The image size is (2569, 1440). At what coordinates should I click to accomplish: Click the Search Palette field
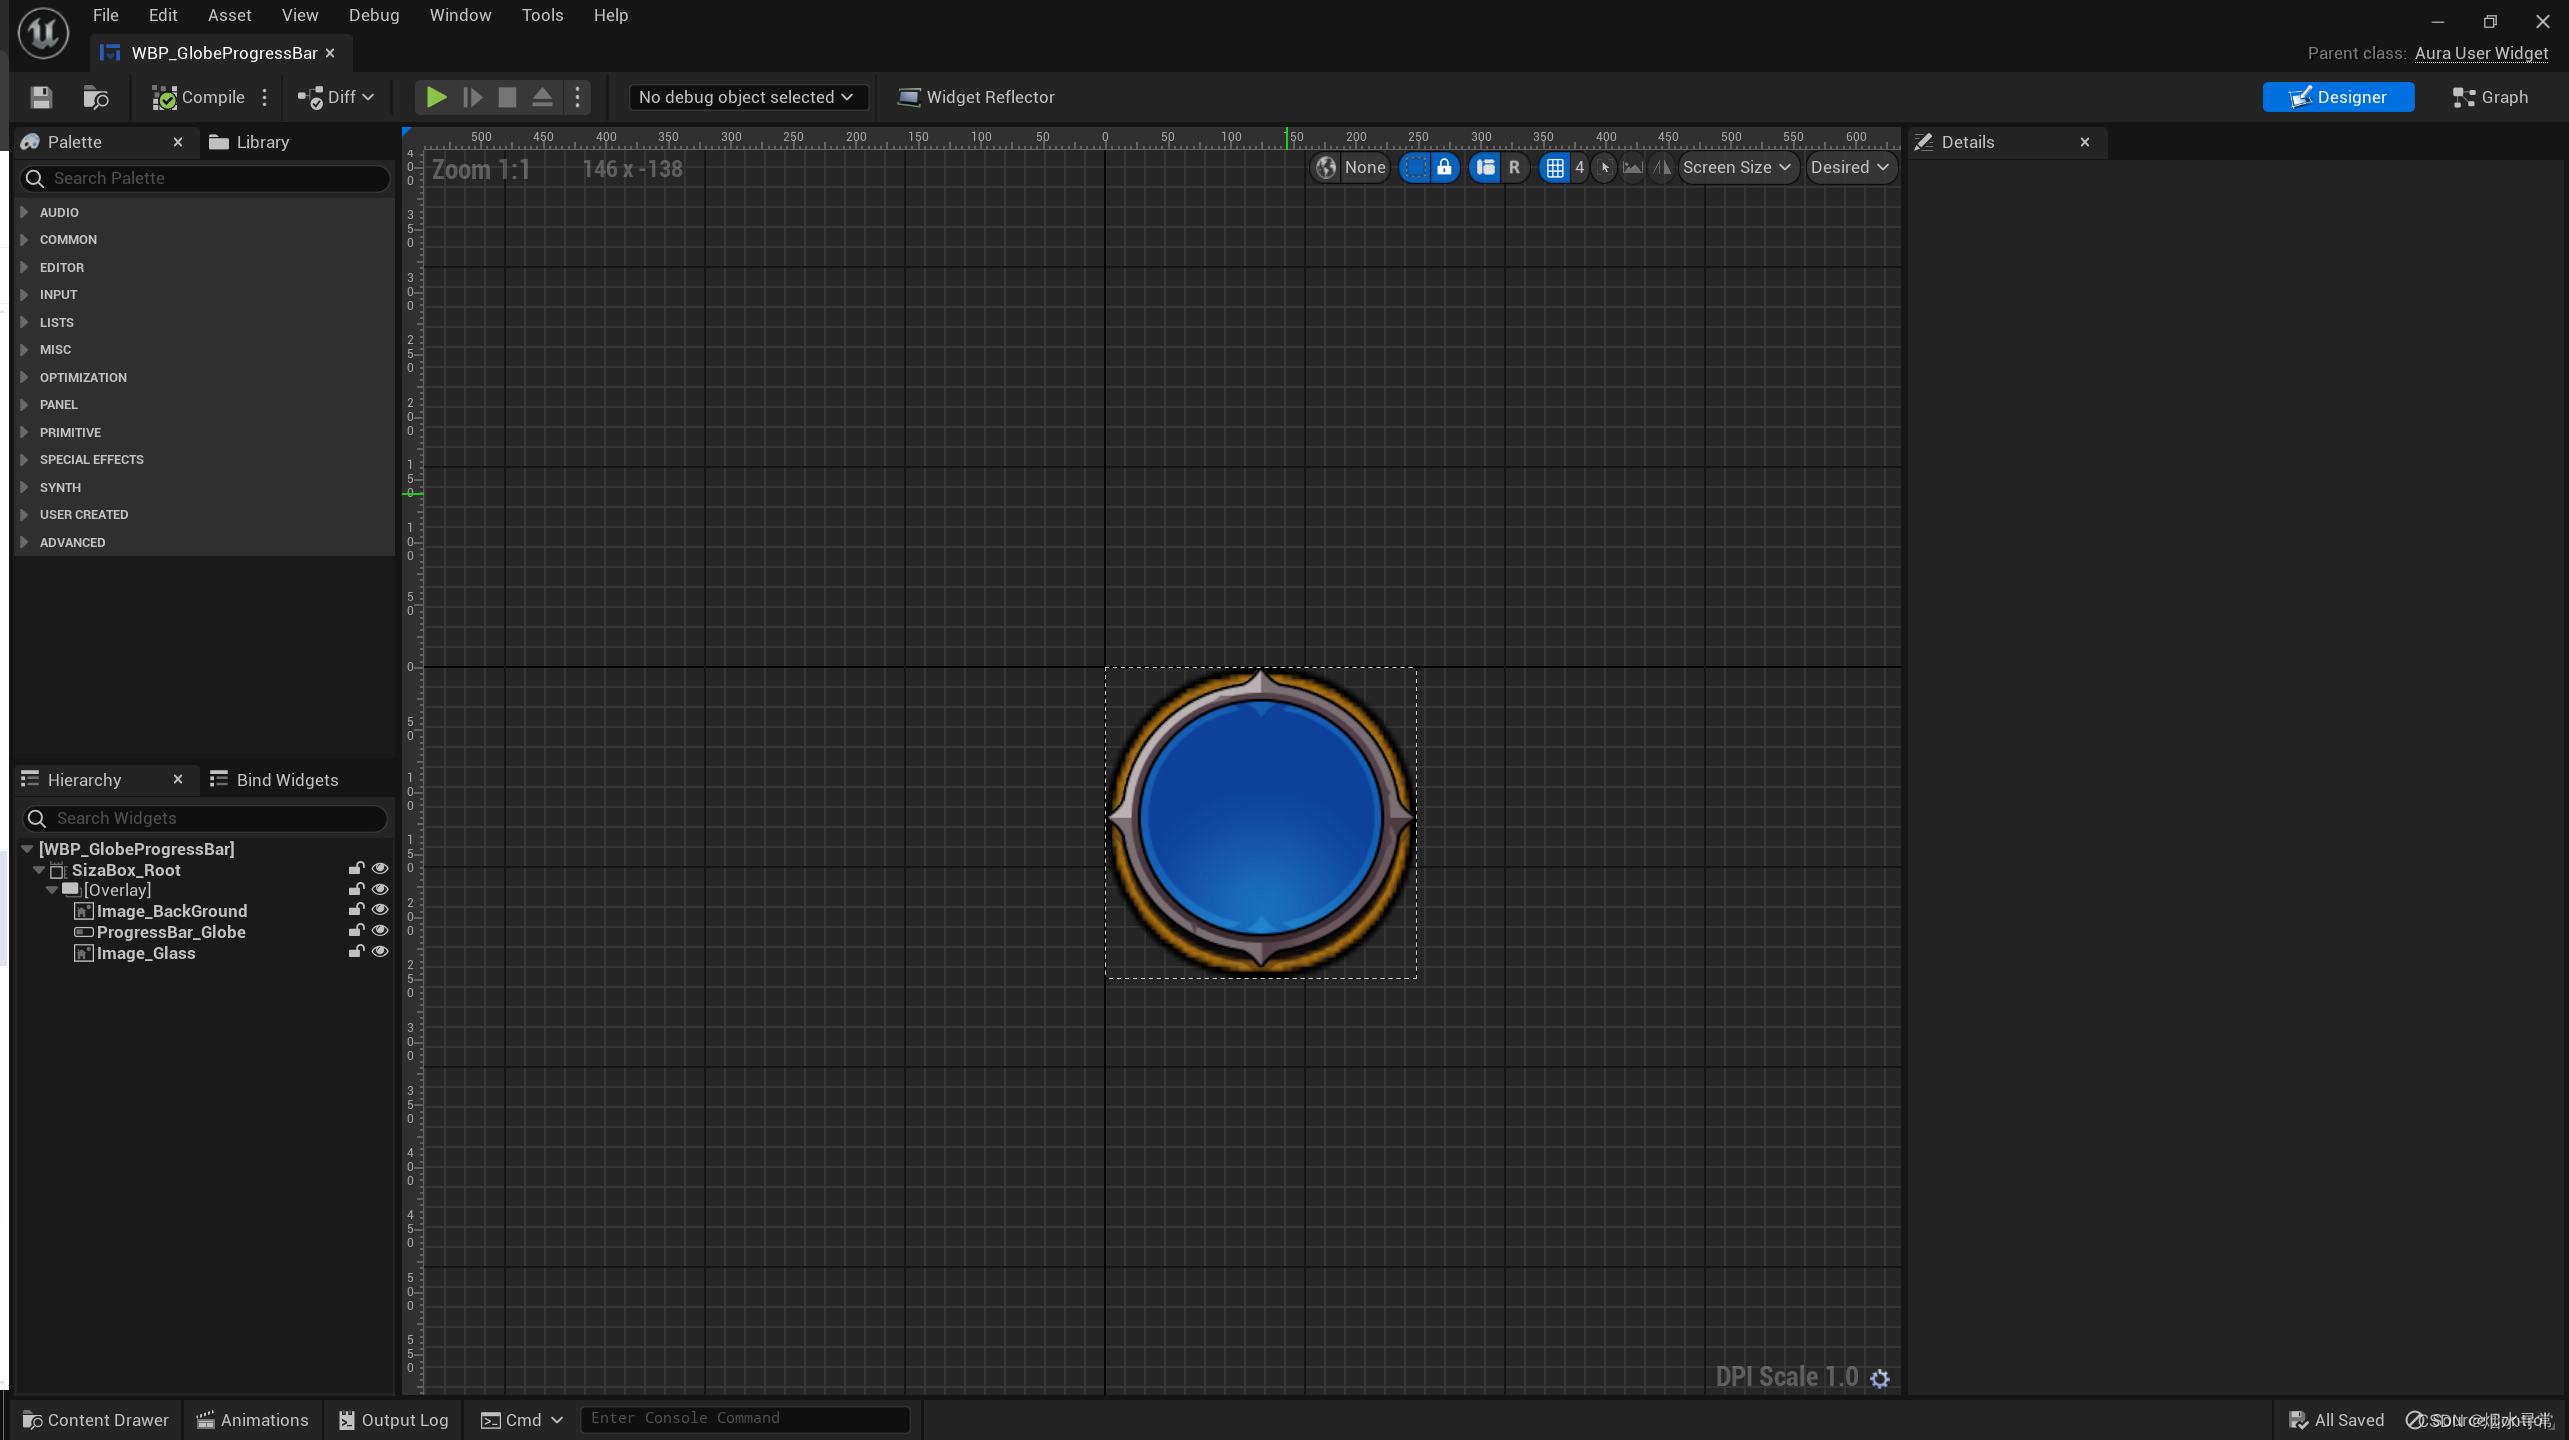pos(212,178)
